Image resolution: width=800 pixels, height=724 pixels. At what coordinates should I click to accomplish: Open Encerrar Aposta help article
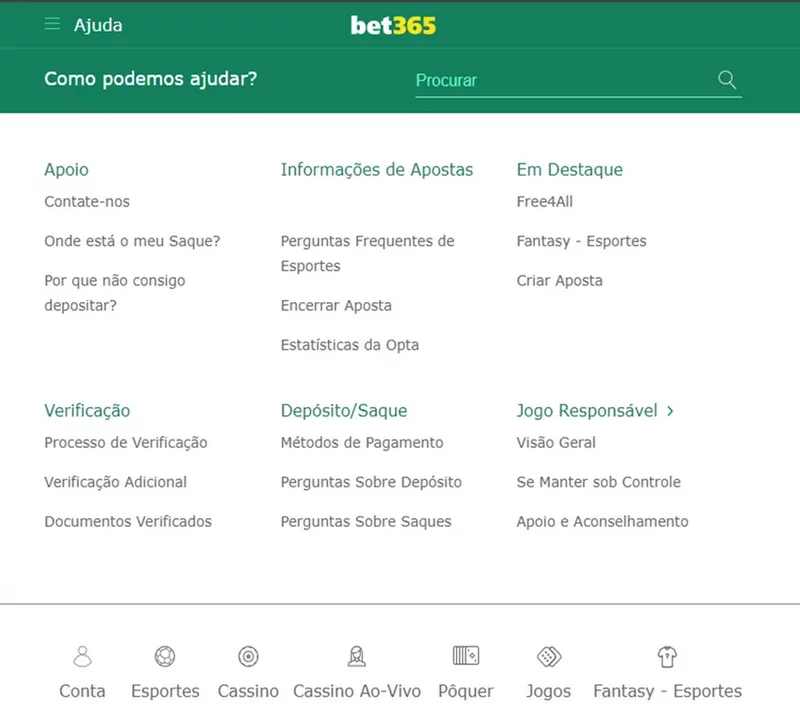pyautogui.click(x=336, y=306)
